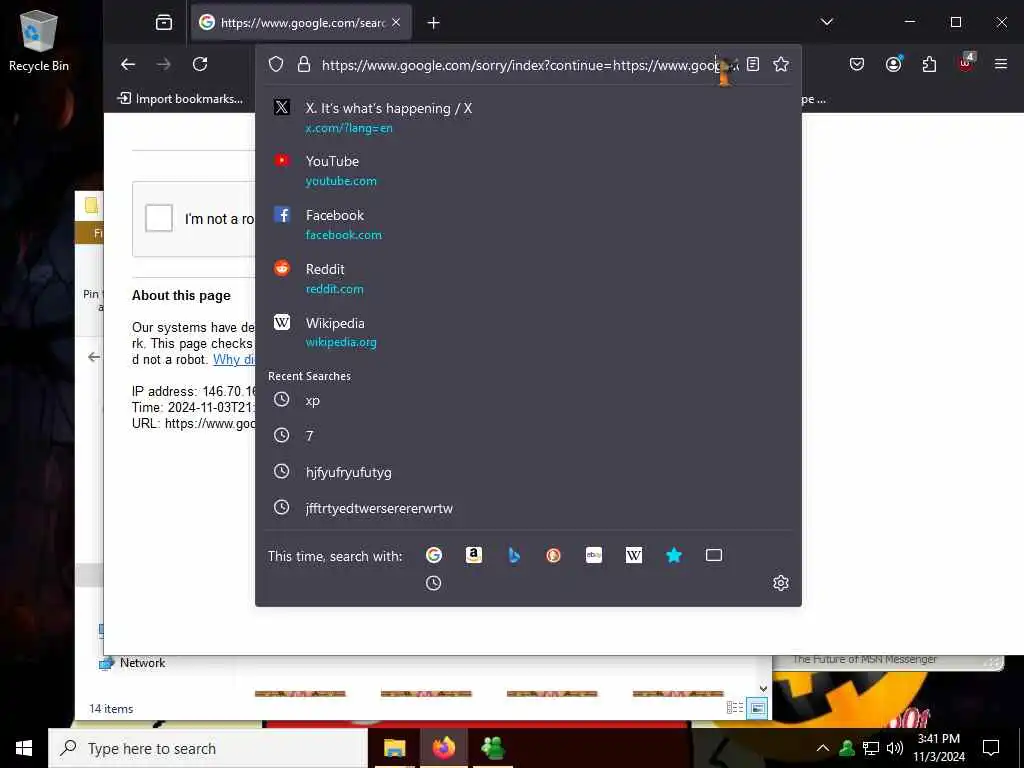1024x768 pixels.
Task: Open the network tray icon
Action: 871,748
